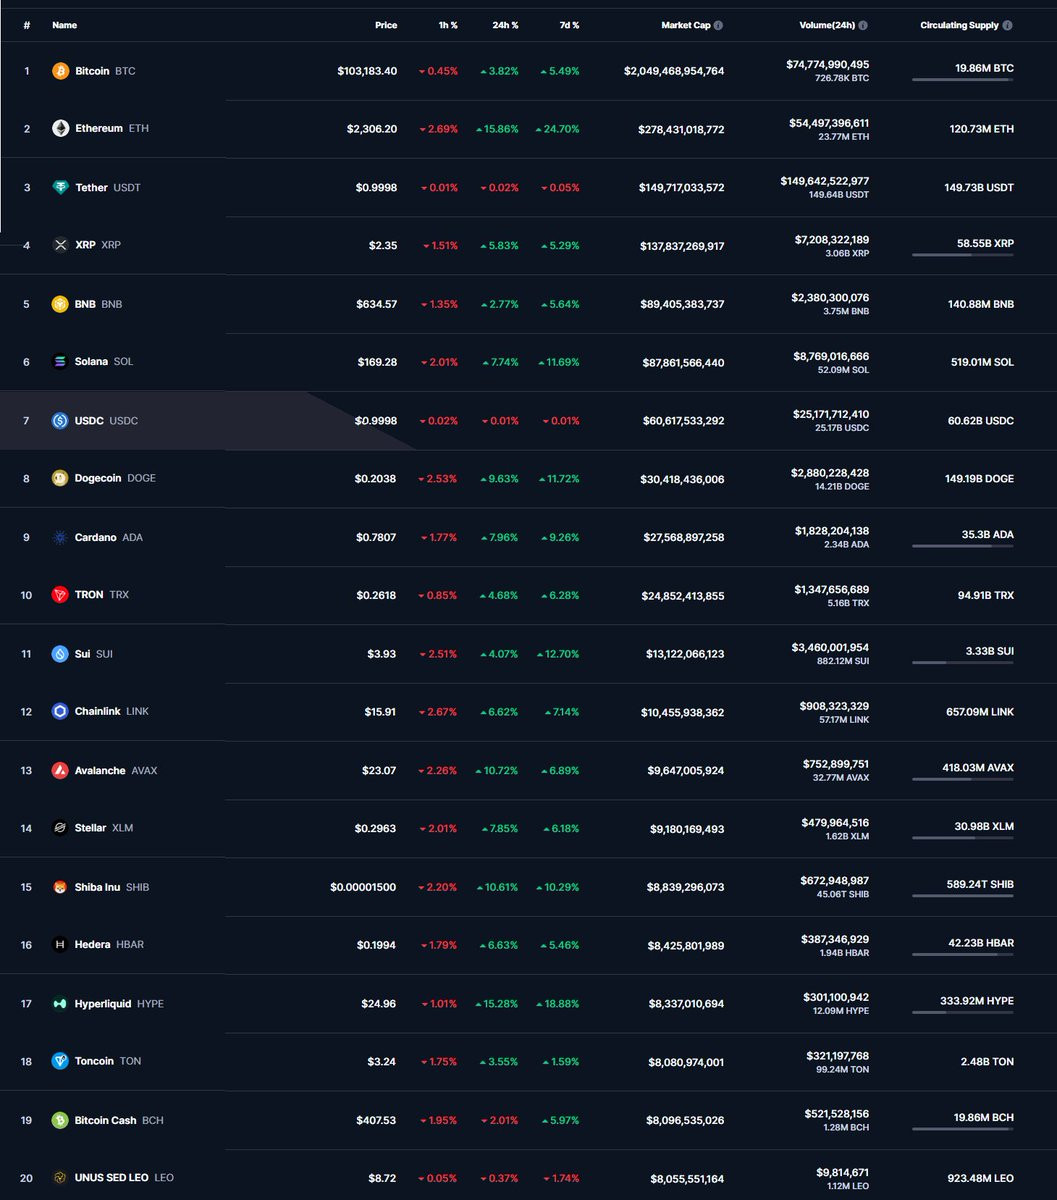Click Ethereum 24h change 15.86%
The width and height of the screenshot is (1057, 1200).
click(497, 129)
